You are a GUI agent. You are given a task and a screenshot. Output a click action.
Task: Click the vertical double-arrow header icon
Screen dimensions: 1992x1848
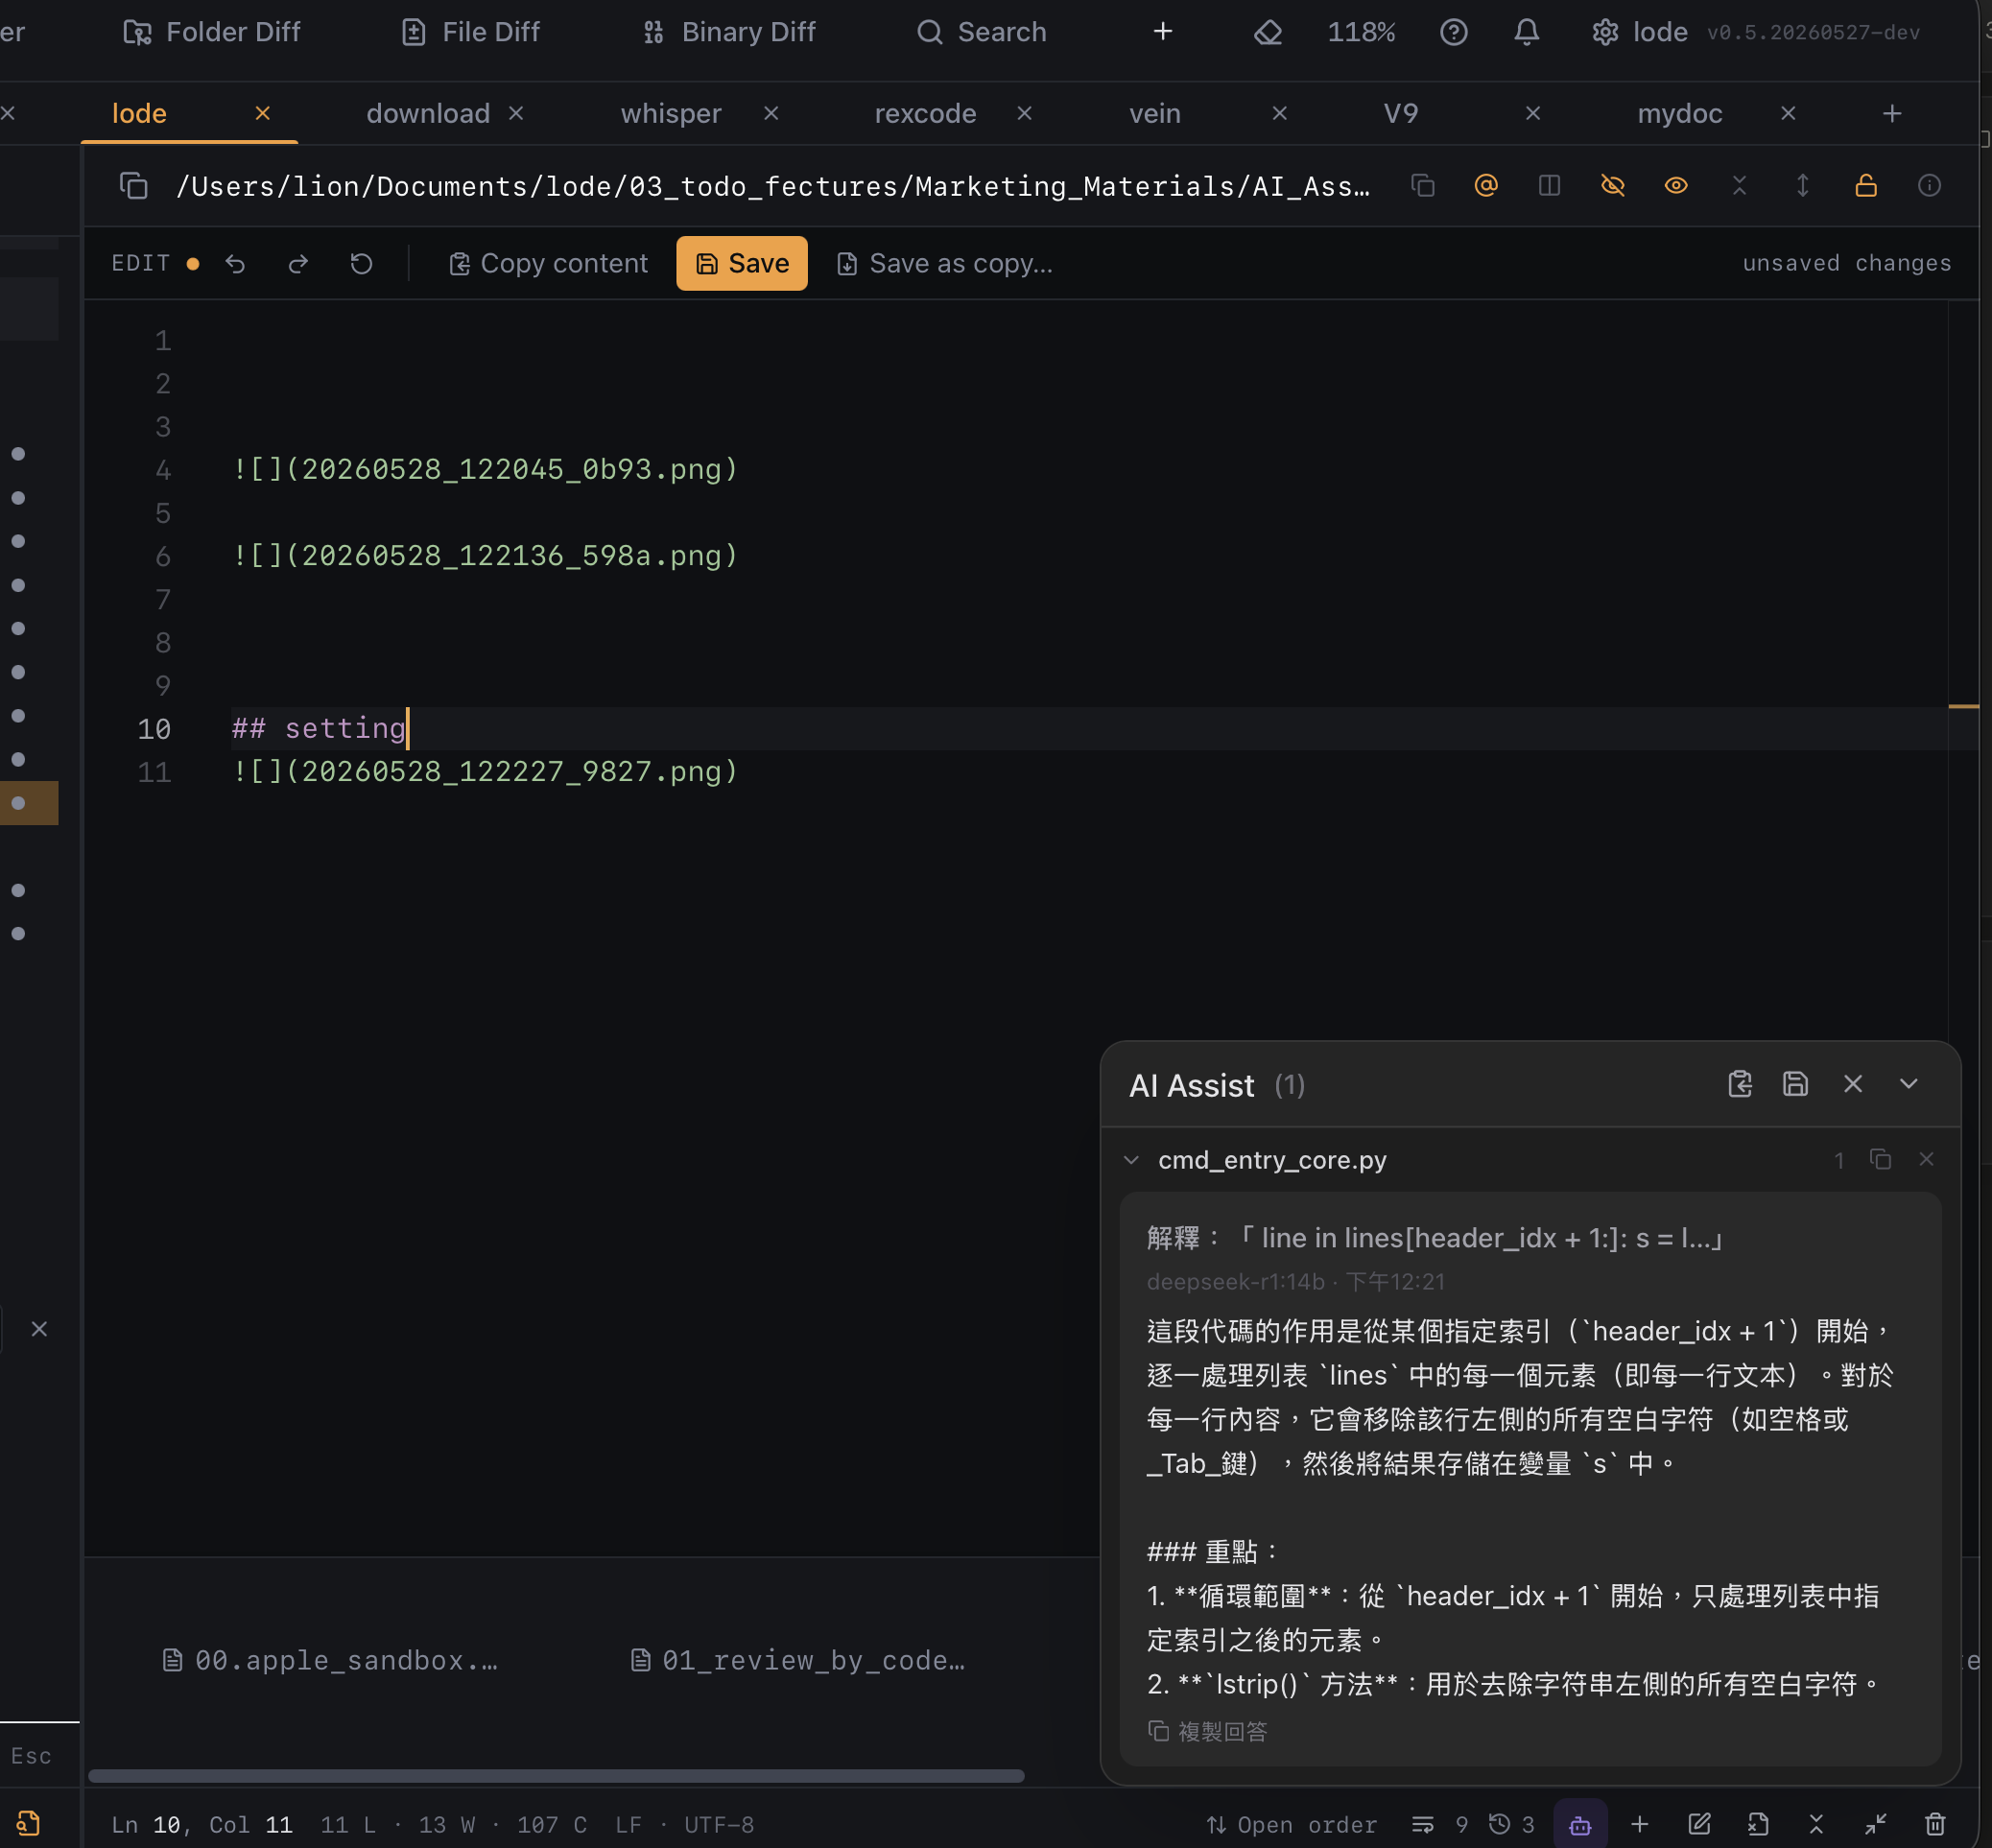coord(1802,186)
